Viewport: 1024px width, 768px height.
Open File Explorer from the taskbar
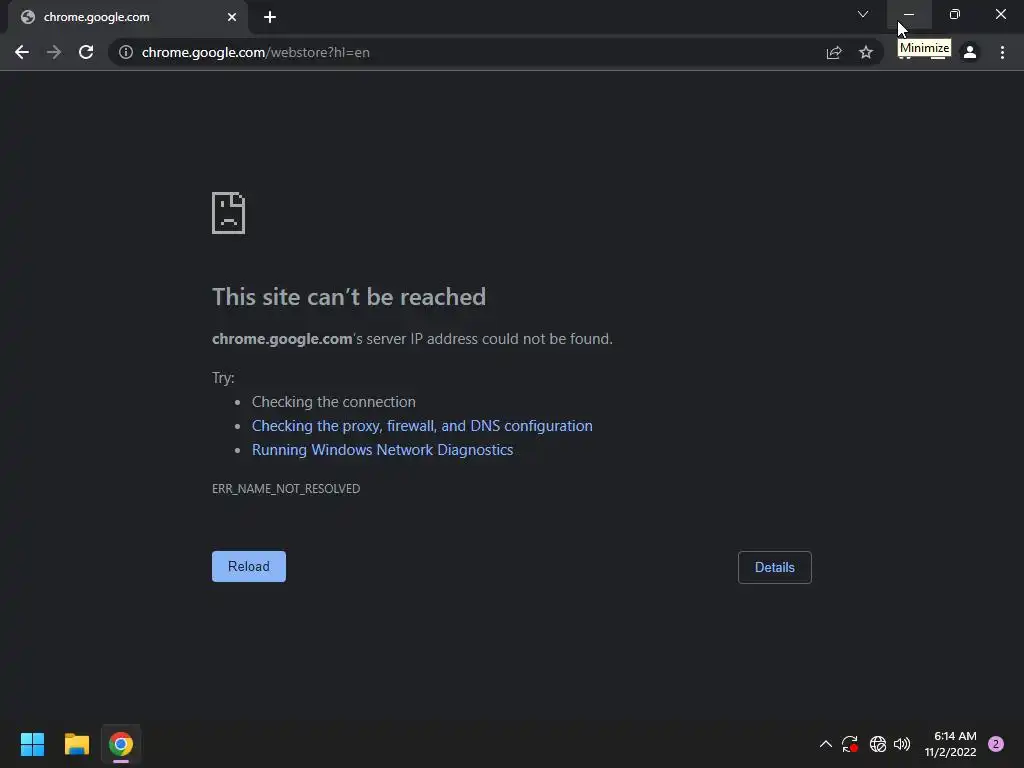(x=76, y=744)
